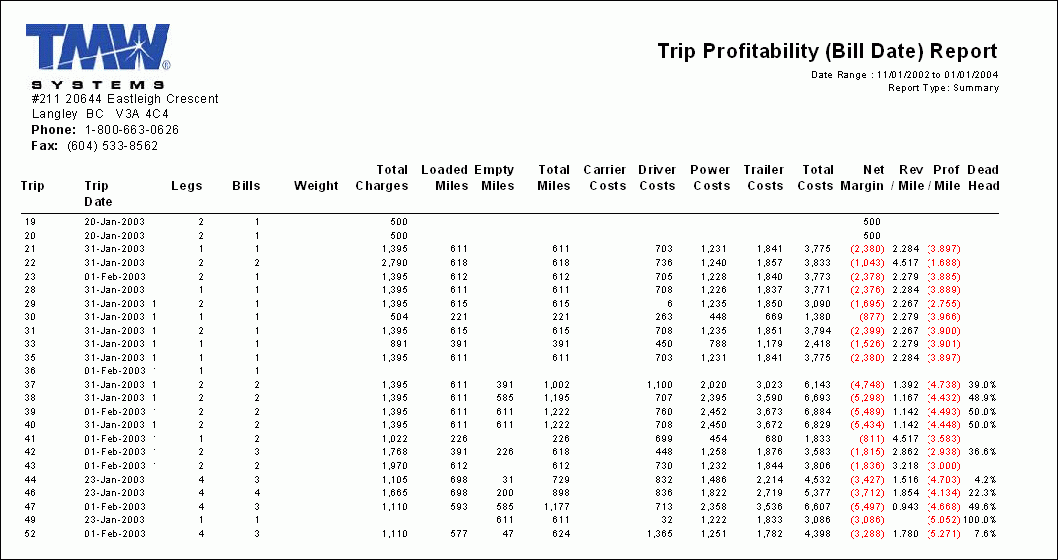Viewport: 1058px width, 560px height.
Task: Select trip number 52 in the Trip column
Action: click(x=29, y=534)
